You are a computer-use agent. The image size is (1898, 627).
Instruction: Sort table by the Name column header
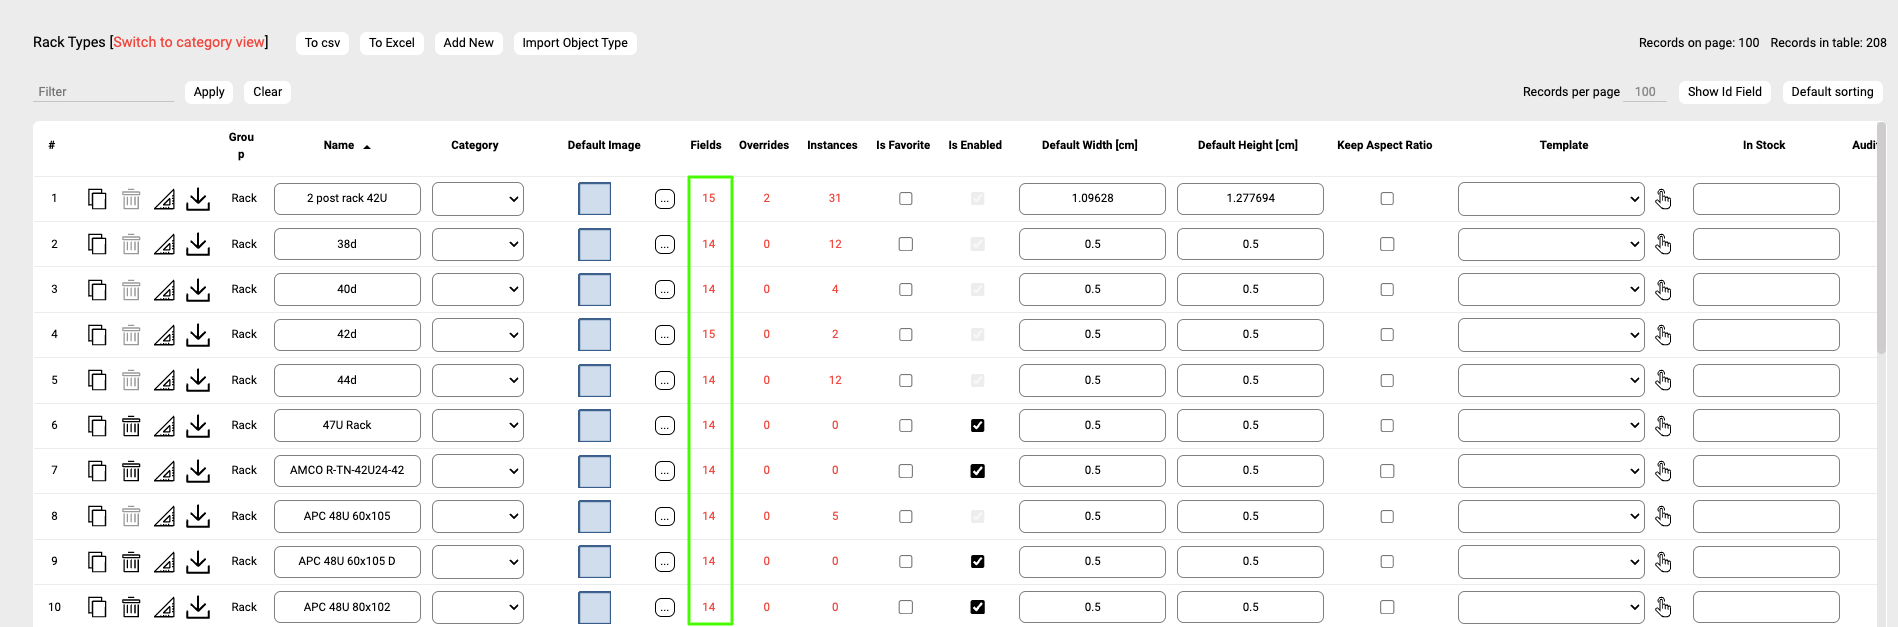pos(339,146)
